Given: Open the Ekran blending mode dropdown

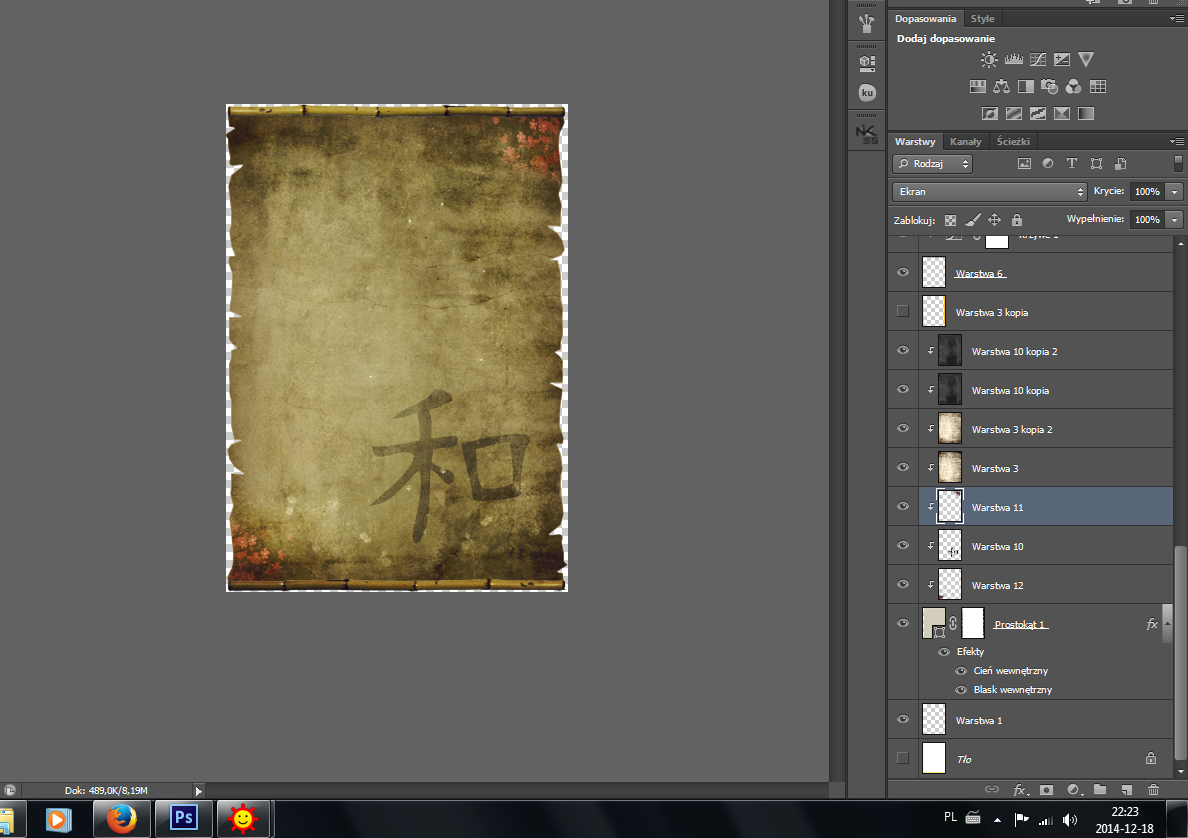Looking at the screenshot, I should coord(990,192).
